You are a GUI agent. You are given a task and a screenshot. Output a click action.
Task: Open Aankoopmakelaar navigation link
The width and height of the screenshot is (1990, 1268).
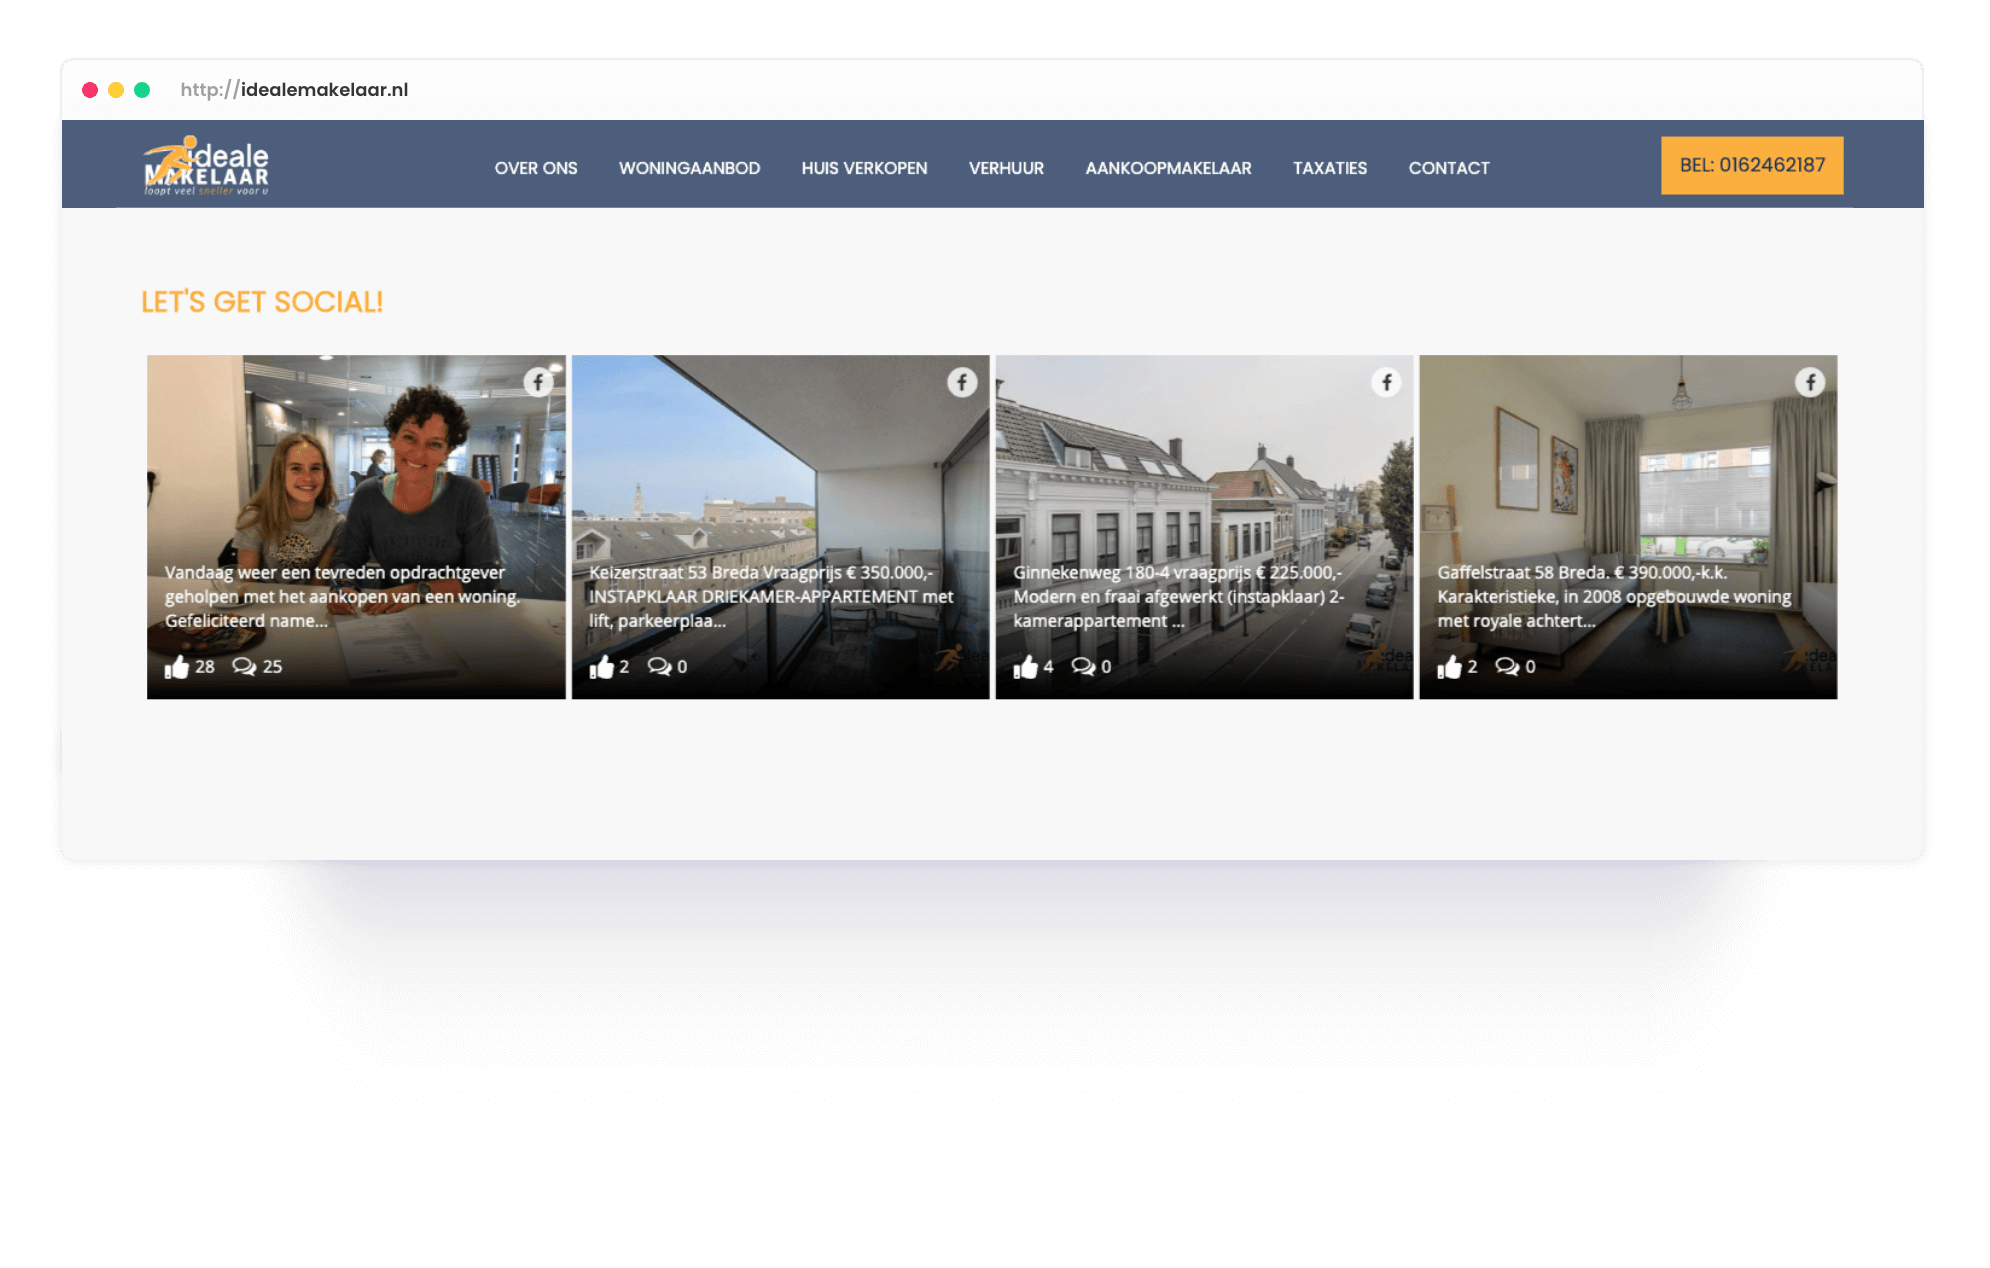coord(1168,168)
